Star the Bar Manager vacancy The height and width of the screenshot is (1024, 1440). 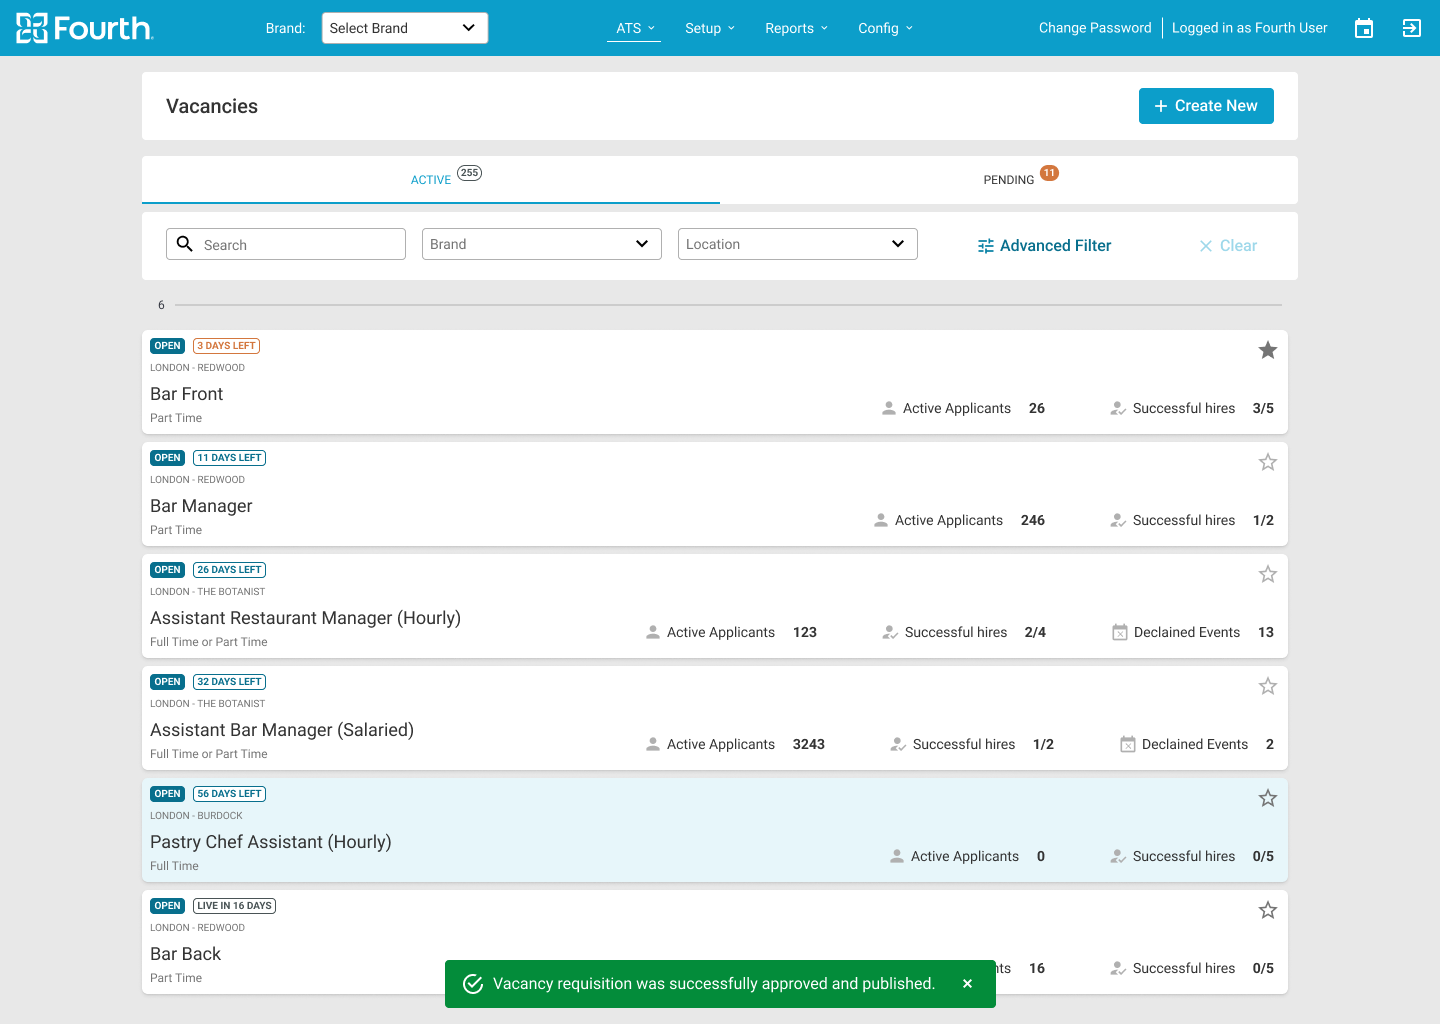pyautogui.click(x=1267, y=462)
